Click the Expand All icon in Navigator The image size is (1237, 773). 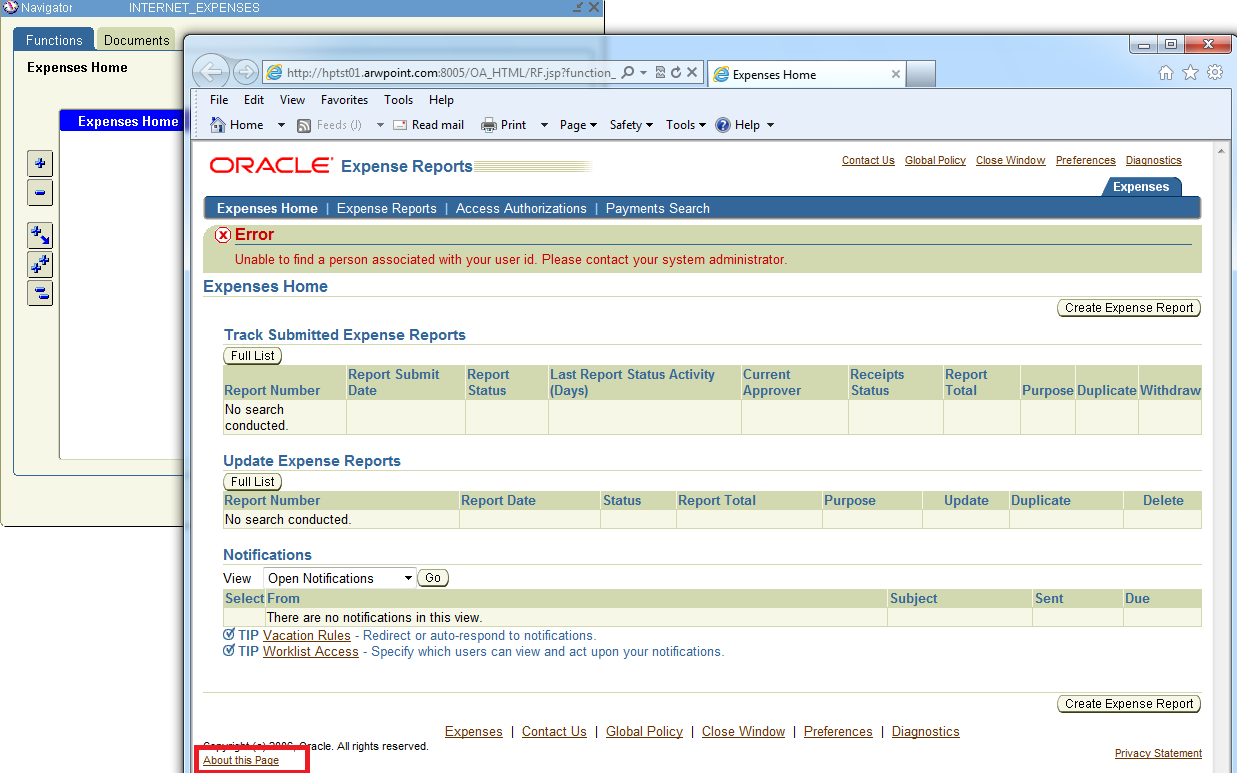point(40,265)
